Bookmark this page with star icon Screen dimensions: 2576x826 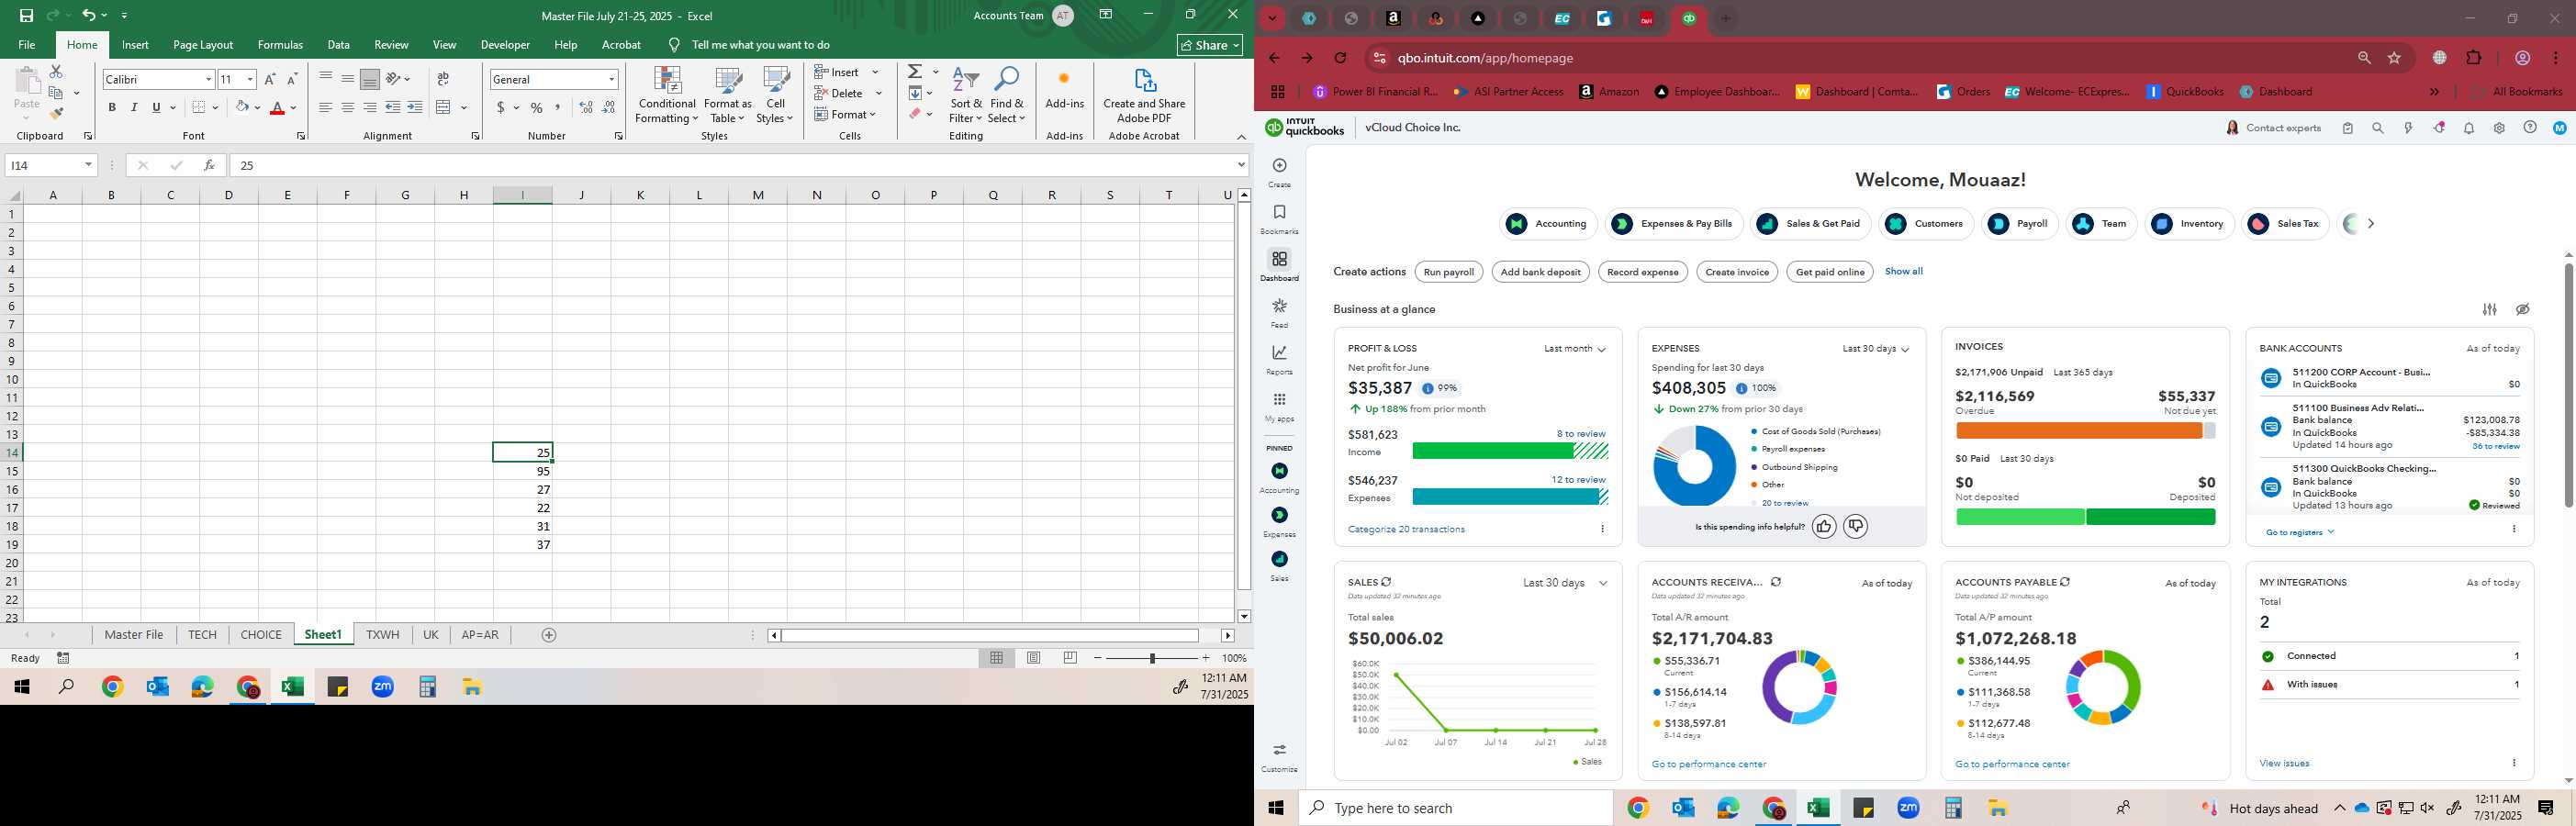click(2395, 58)
